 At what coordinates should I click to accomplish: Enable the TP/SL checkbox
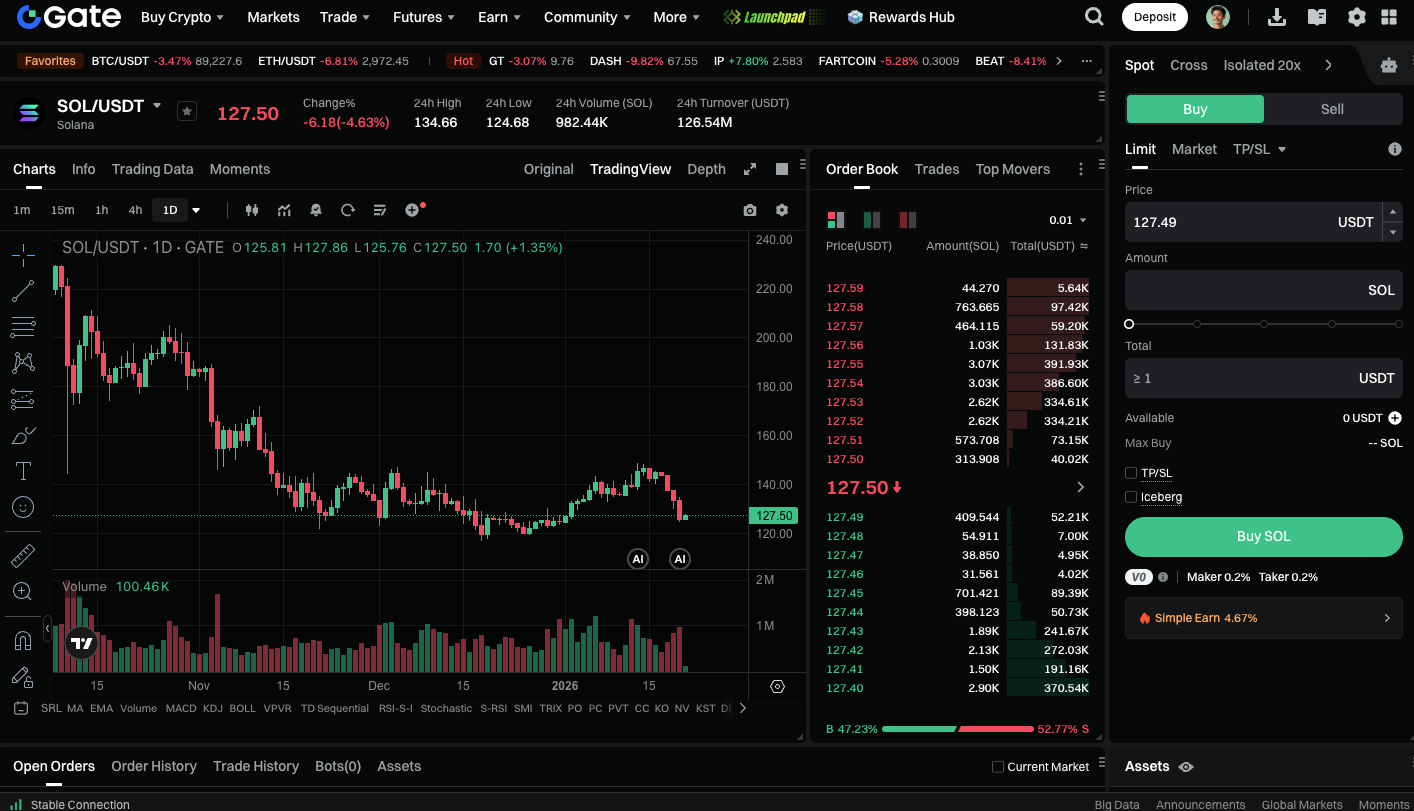coord(1131,473)
